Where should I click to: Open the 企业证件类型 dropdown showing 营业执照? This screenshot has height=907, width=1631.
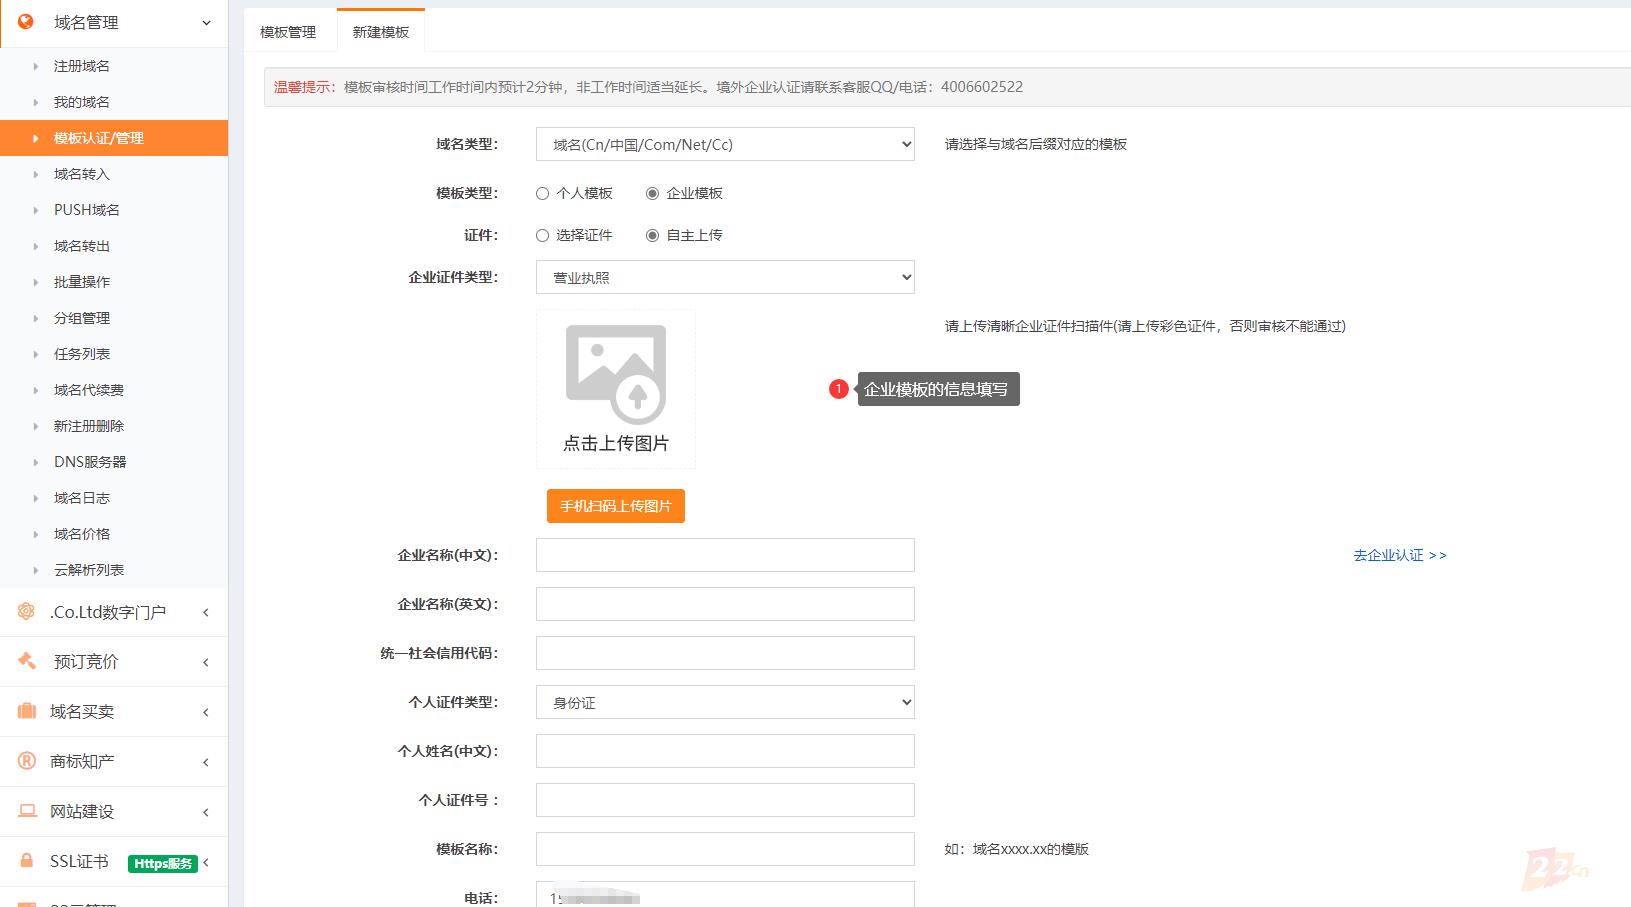tap(725, 278)
